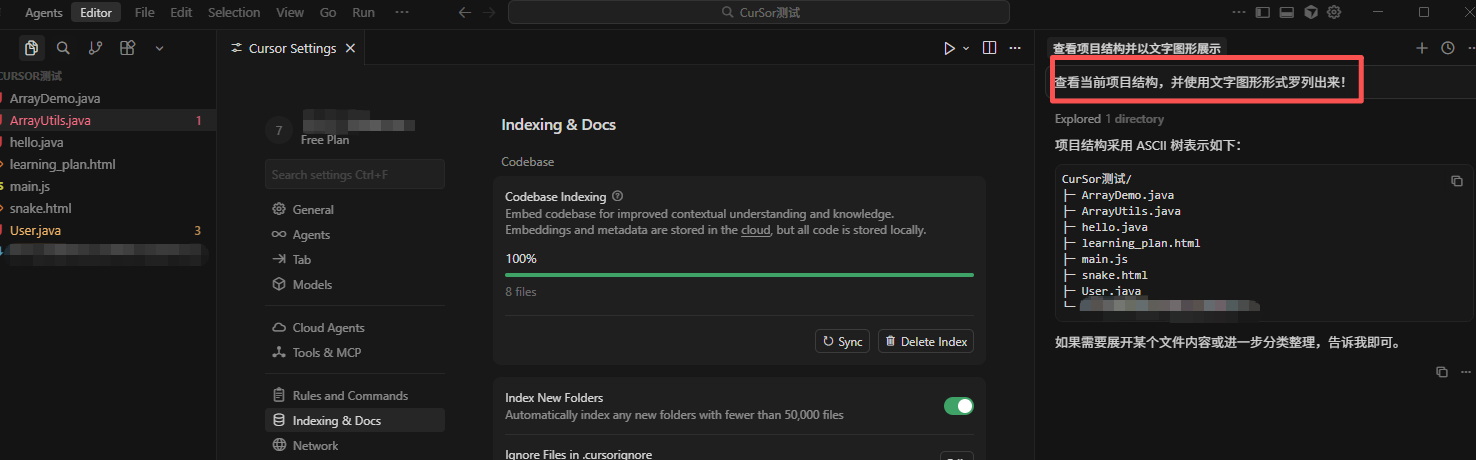Open the Search view in sidebar
1476x460 pixels.
click(63, 48)
